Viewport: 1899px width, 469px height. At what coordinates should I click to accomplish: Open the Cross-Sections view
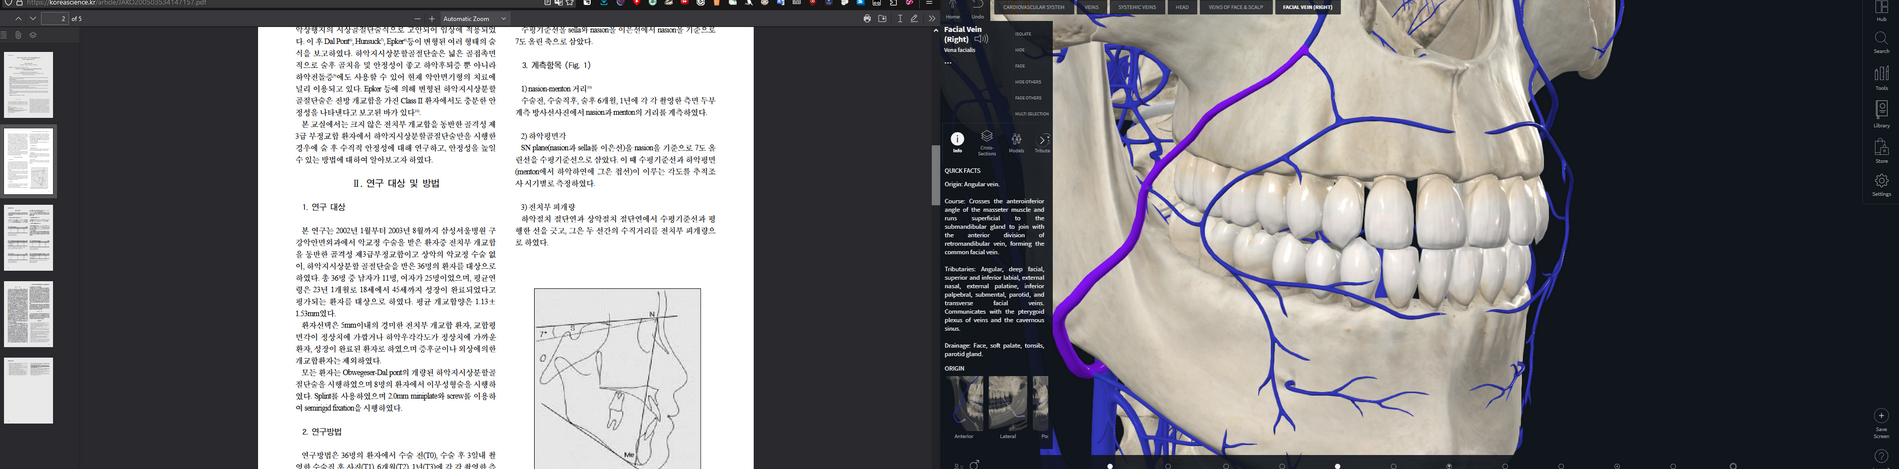[x=986, y=141]
